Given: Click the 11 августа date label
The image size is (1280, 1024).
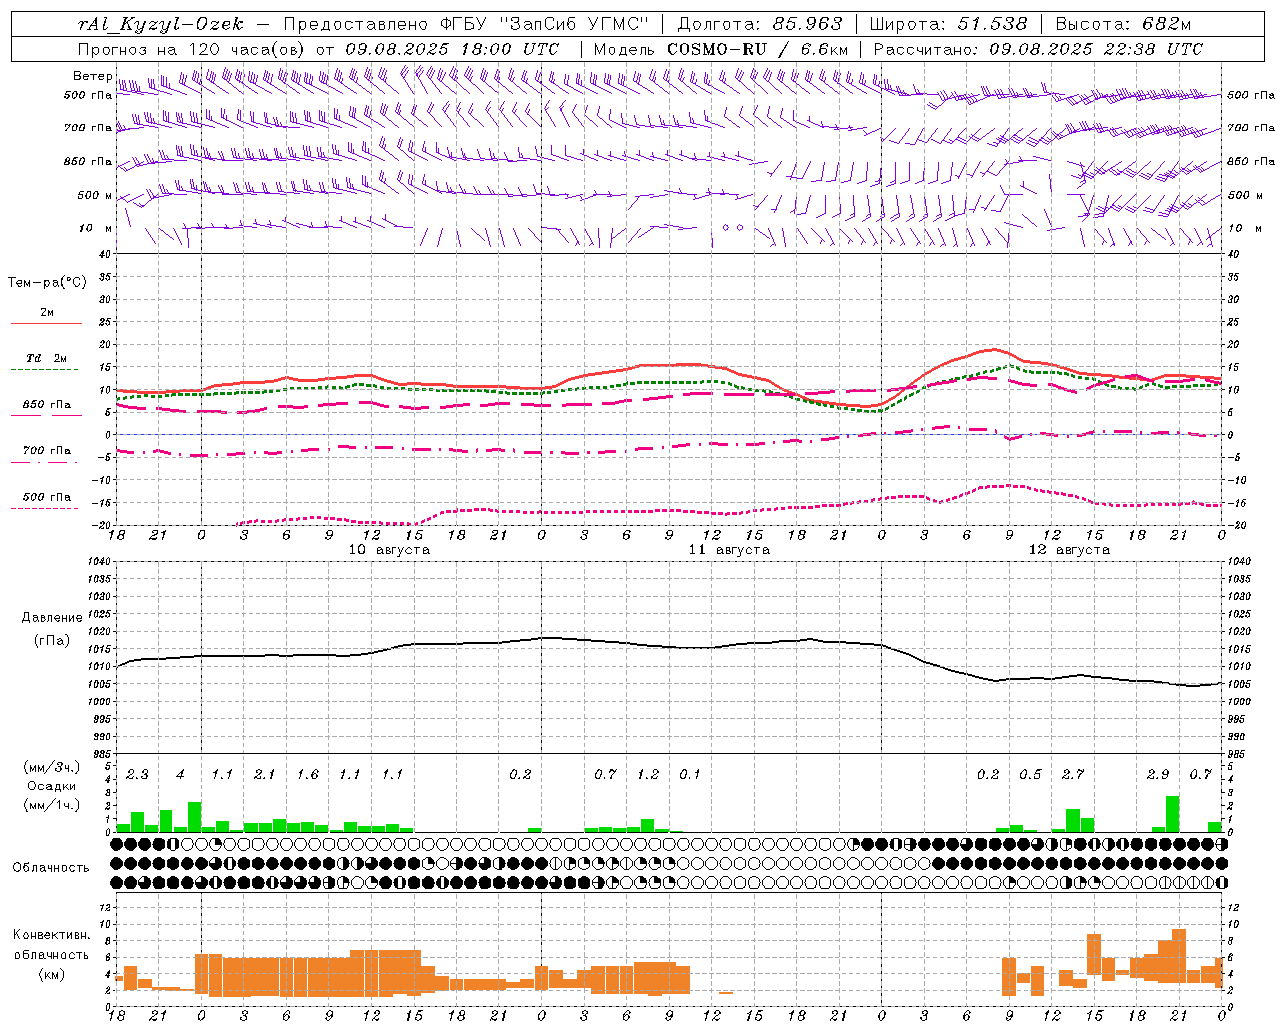Looking at the screenshot, I should (729, 549).
